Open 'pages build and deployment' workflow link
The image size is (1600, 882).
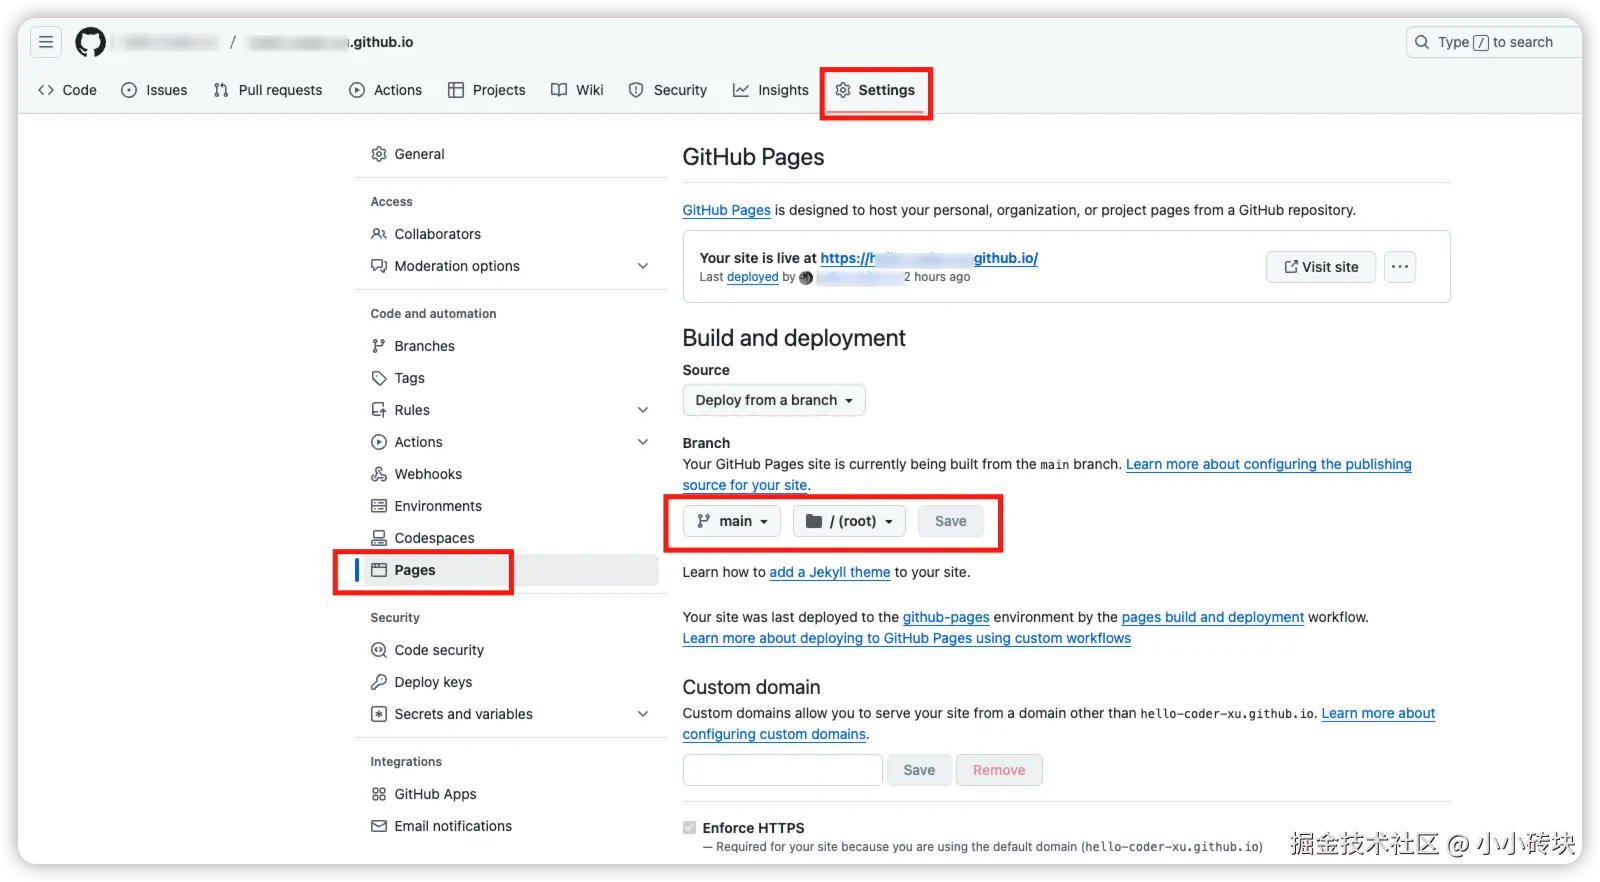point(1212,617)
